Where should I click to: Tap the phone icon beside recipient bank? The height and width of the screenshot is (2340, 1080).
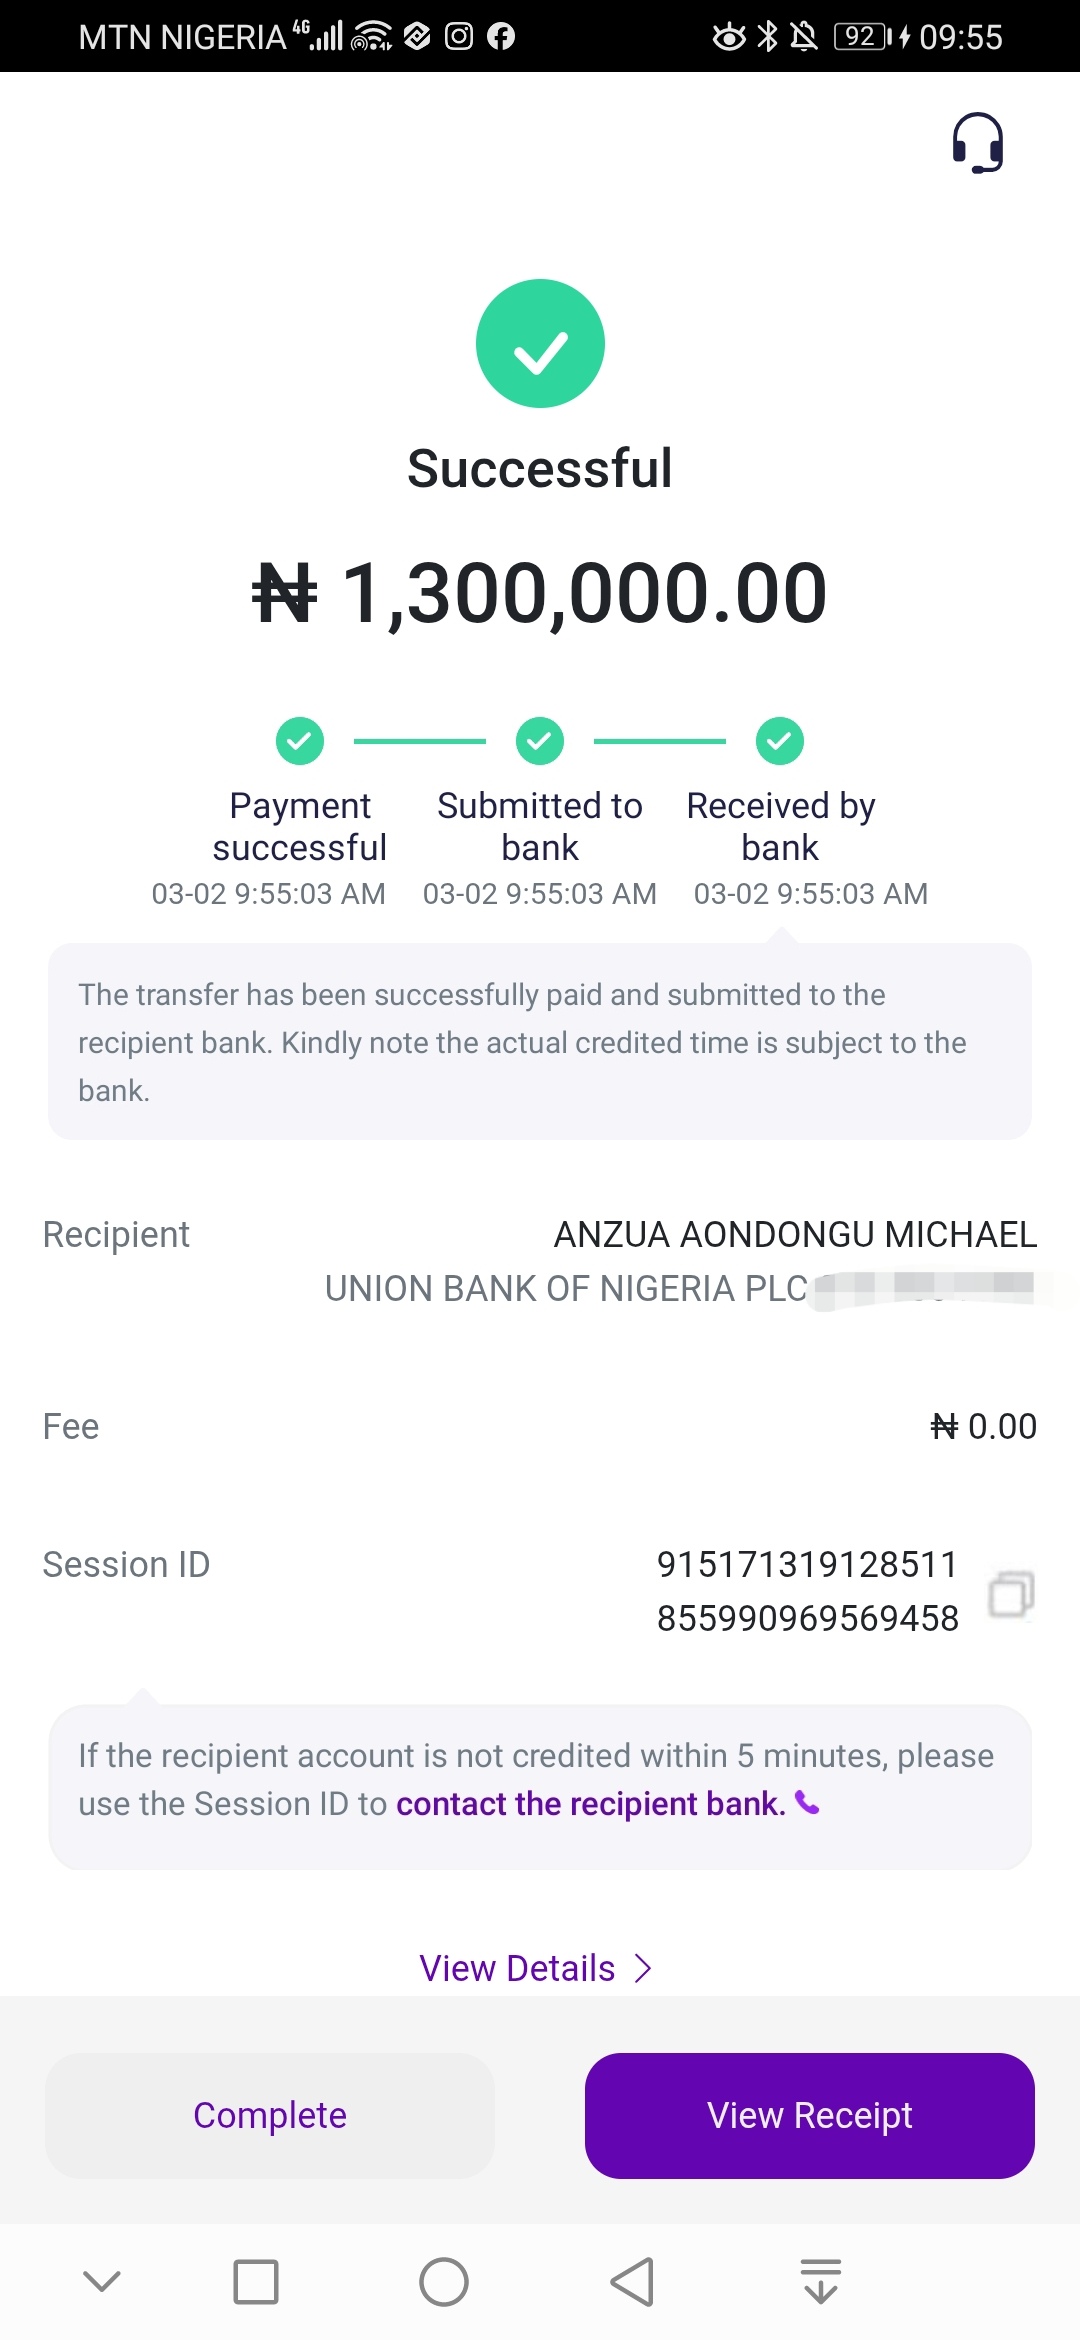[x=807, y=1803]
